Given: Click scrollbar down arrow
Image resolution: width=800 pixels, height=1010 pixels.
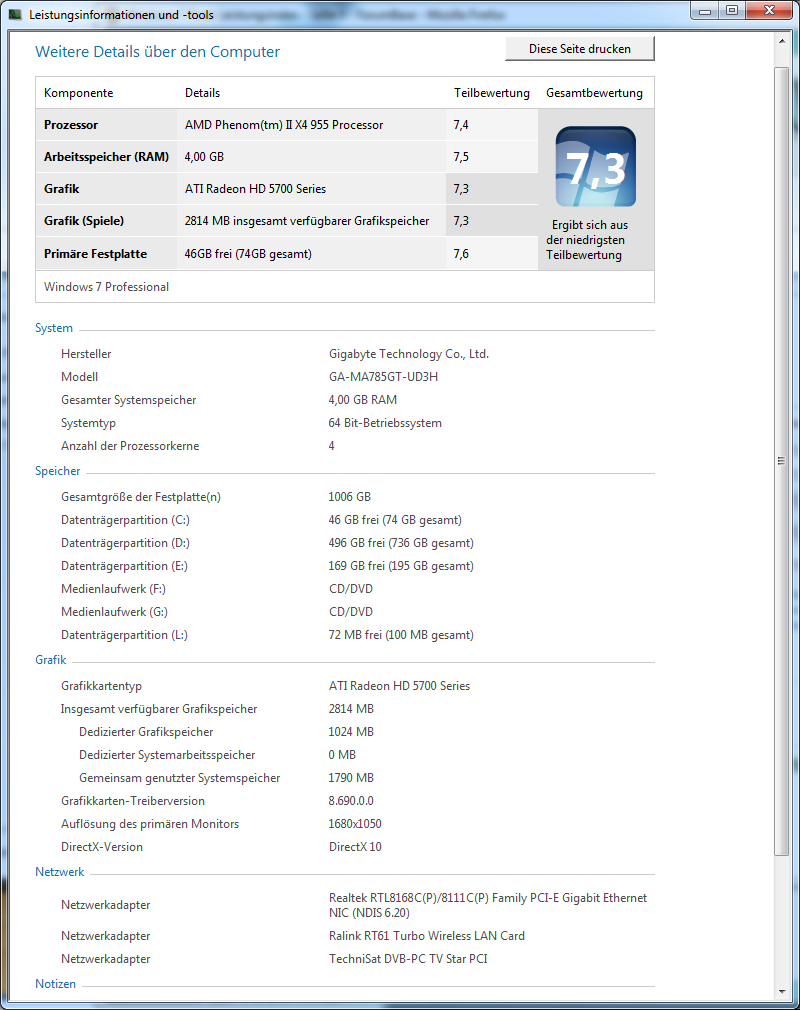Looking at the screenshot, I should 781,992.
